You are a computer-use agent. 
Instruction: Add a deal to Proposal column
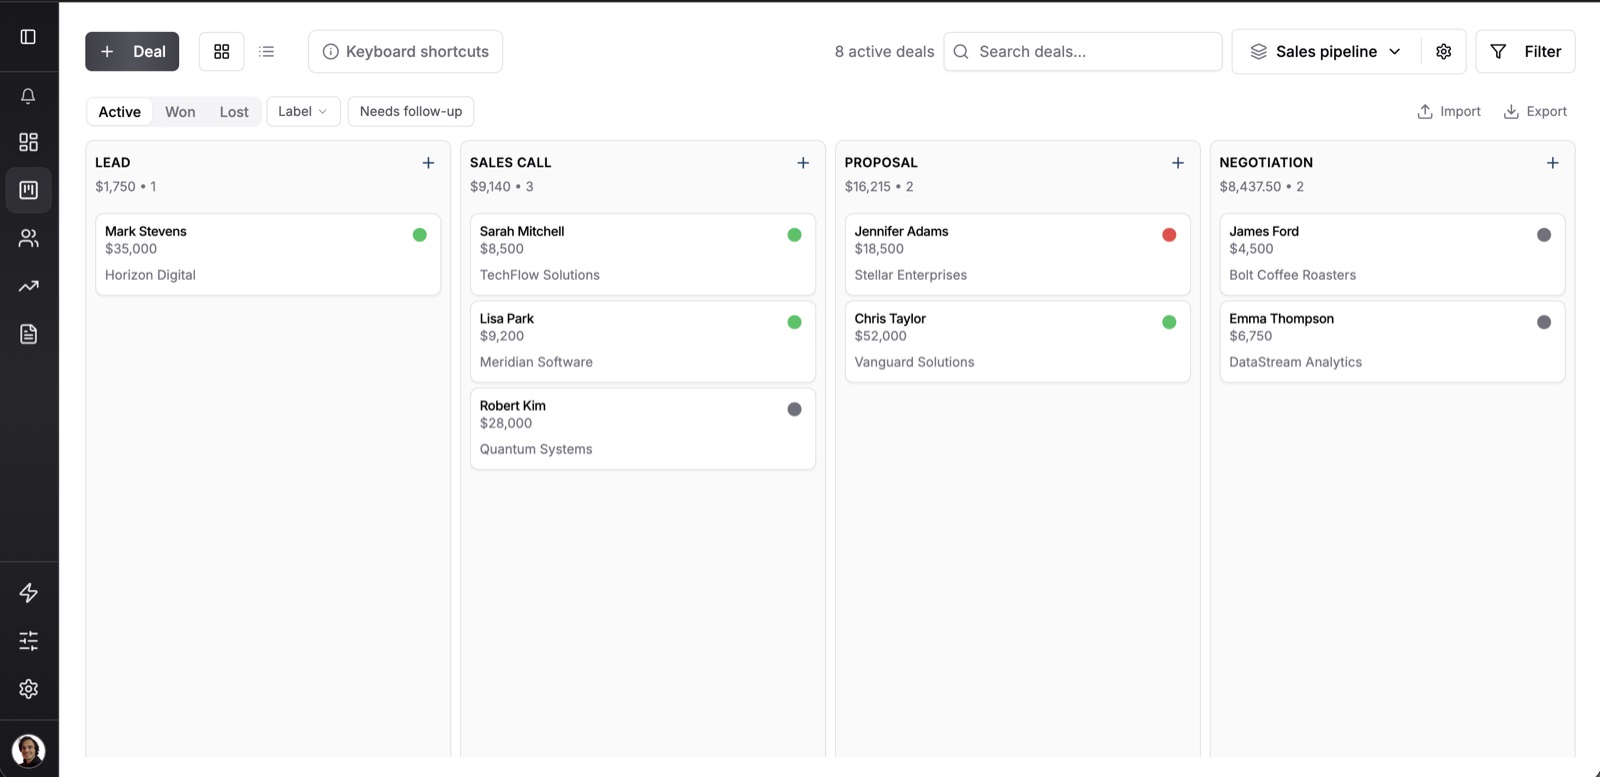[x=1178, y=163]
